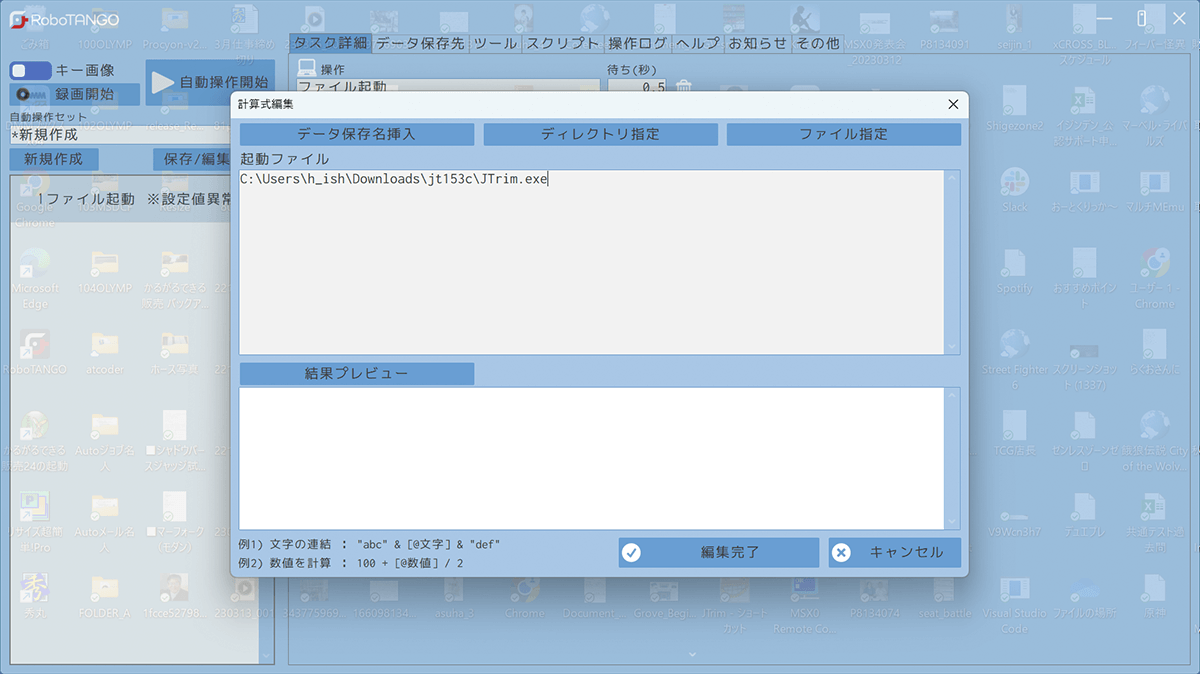Click the checkmark icon on 編集完了
Screen dimensions: 1200x674
click(631, 552)
